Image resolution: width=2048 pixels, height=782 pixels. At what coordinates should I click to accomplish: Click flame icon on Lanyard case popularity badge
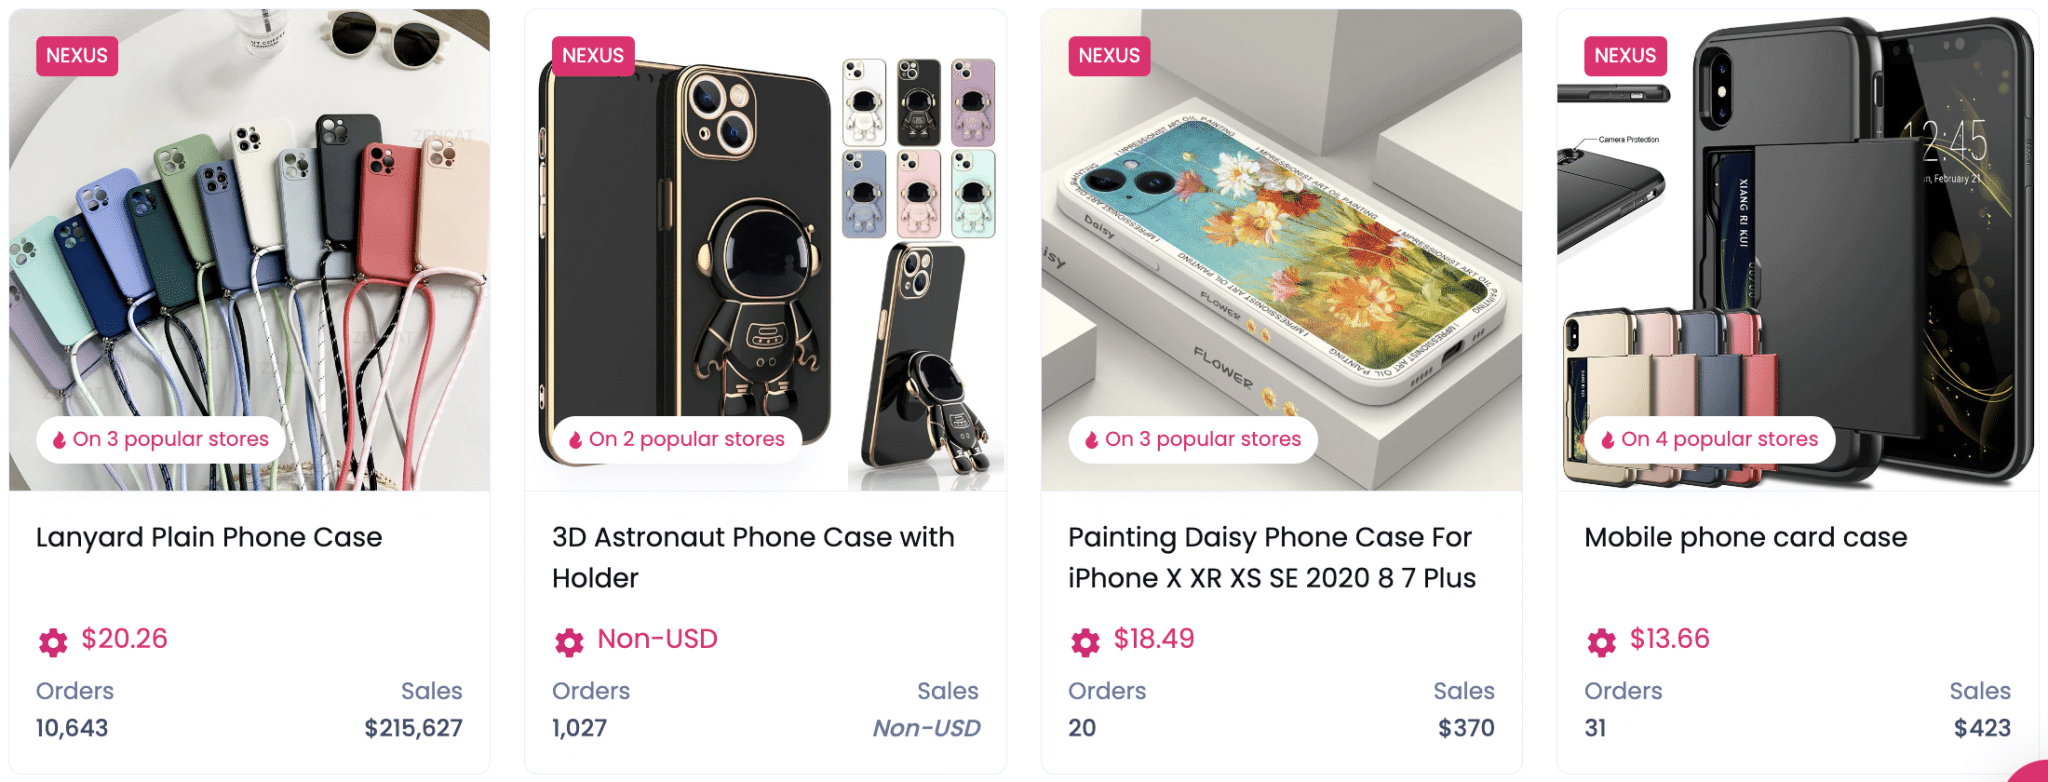point(59,440)
